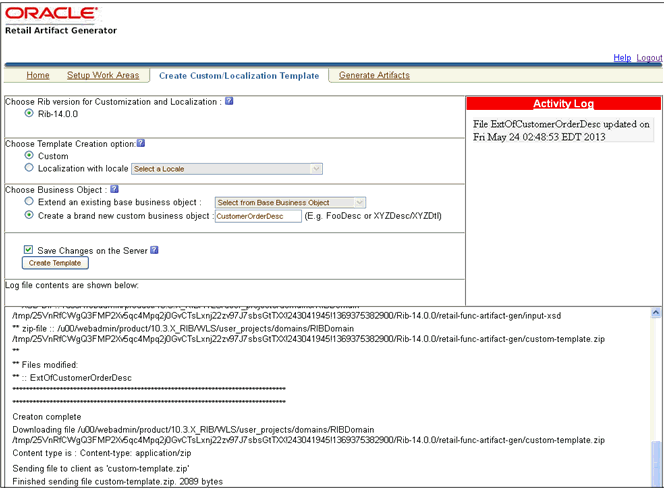Click the Create Template button
Screen dimensions: 664x488
click(x=55, y=263)
